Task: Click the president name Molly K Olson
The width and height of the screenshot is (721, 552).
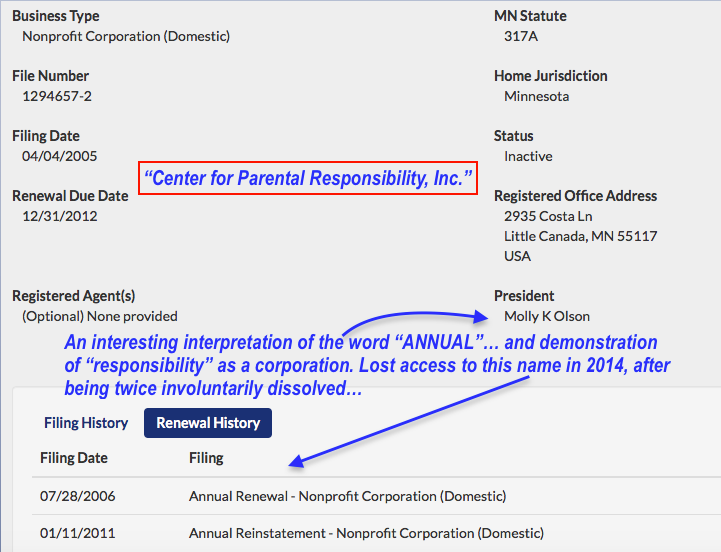Action: [x=547, y=316]
